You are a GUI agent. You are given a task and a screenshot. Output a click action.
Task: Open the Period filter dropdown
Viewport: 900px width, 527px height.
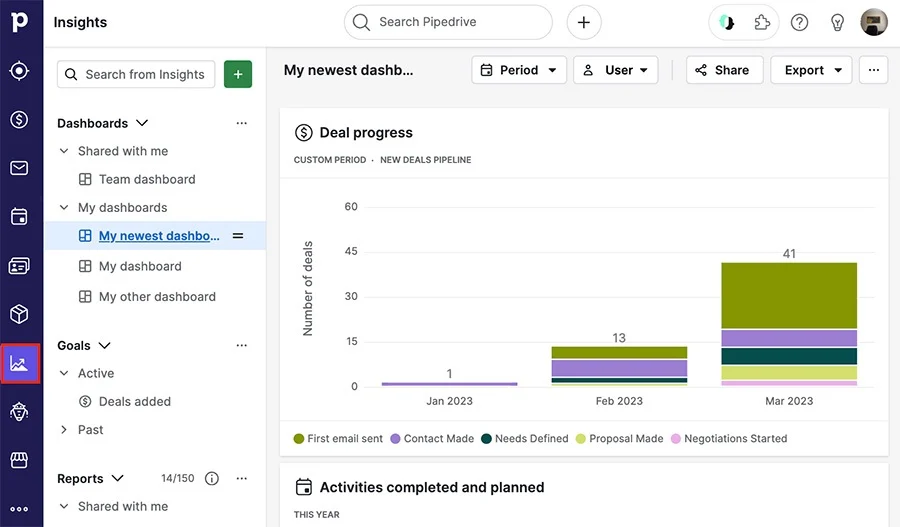pyautogui.click(x=519, y=70)
